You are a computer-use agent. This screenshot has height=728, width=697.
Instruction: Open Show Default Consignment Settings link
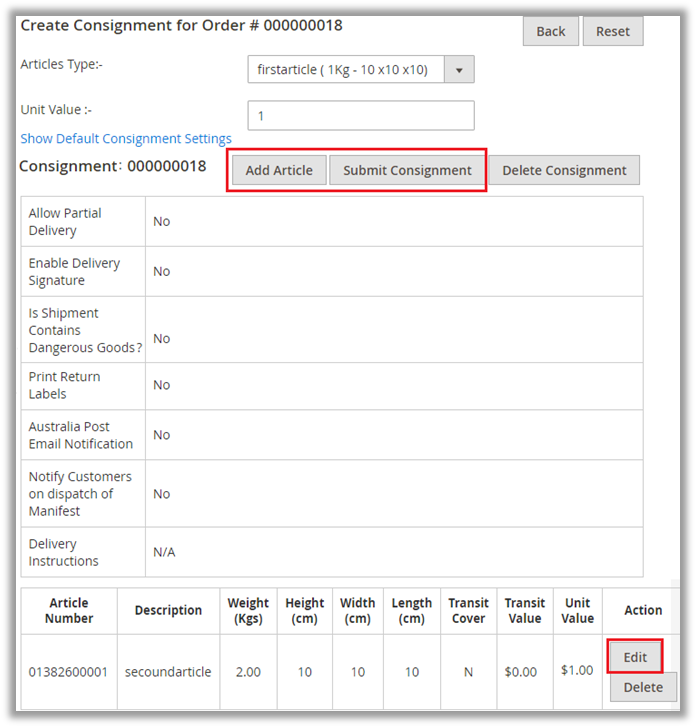126,139
